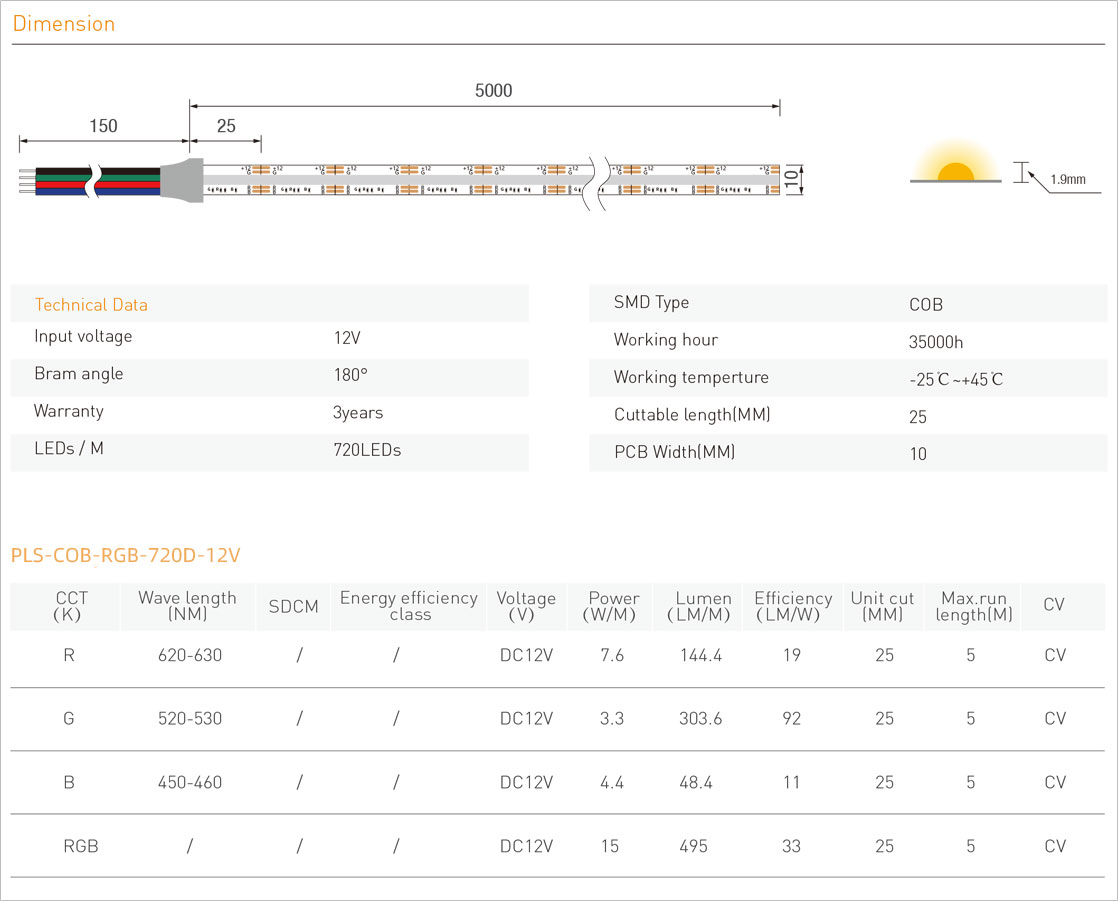The width and height of the screenshot is (1118, 901).
Task: Click the glowing COB light dome icon
Action: 956,171
